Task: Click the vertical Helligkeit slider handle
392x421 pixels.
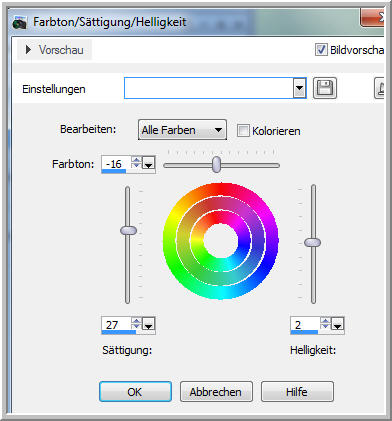Action: tap(313, 242)
